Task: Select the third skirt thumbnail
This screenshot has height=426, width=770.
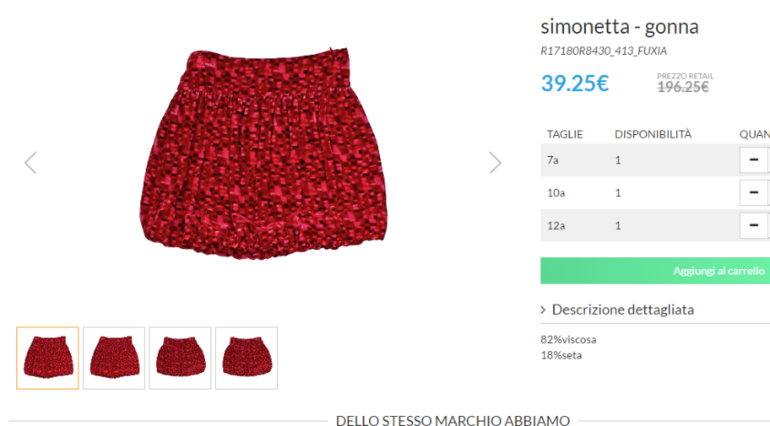Action: tap(180, 358)
